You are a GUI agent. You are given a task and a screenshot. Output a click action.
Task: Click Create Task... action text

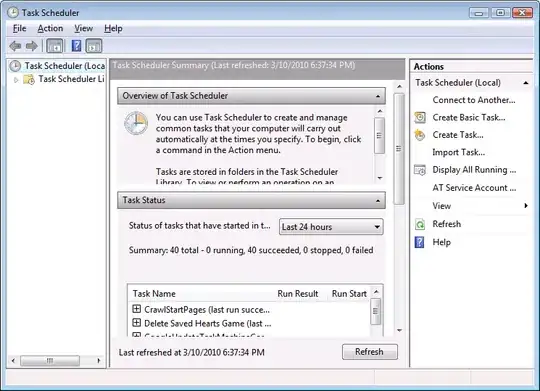point(458,135)
